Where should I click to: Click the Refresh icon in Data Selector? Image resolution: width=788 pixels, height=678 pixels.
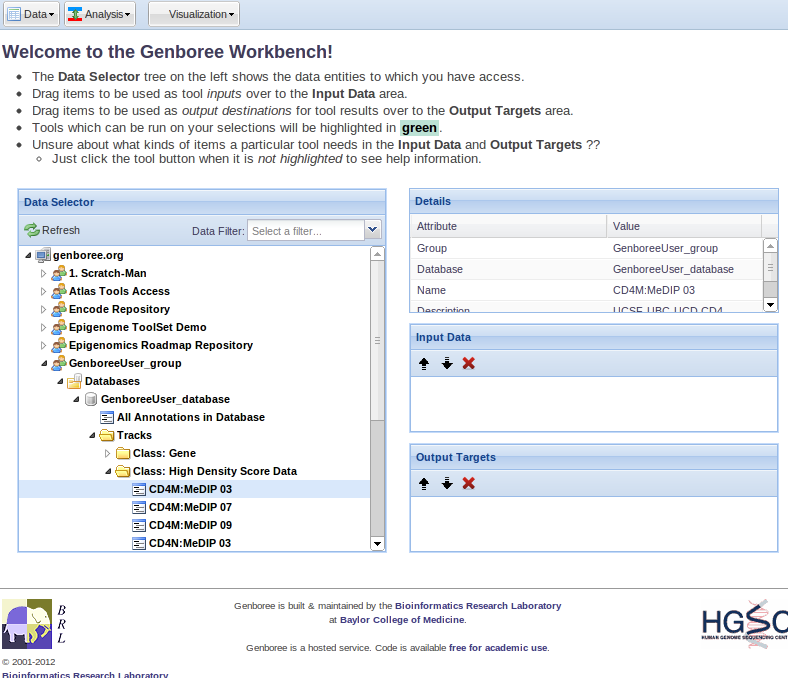pos(32,230)
